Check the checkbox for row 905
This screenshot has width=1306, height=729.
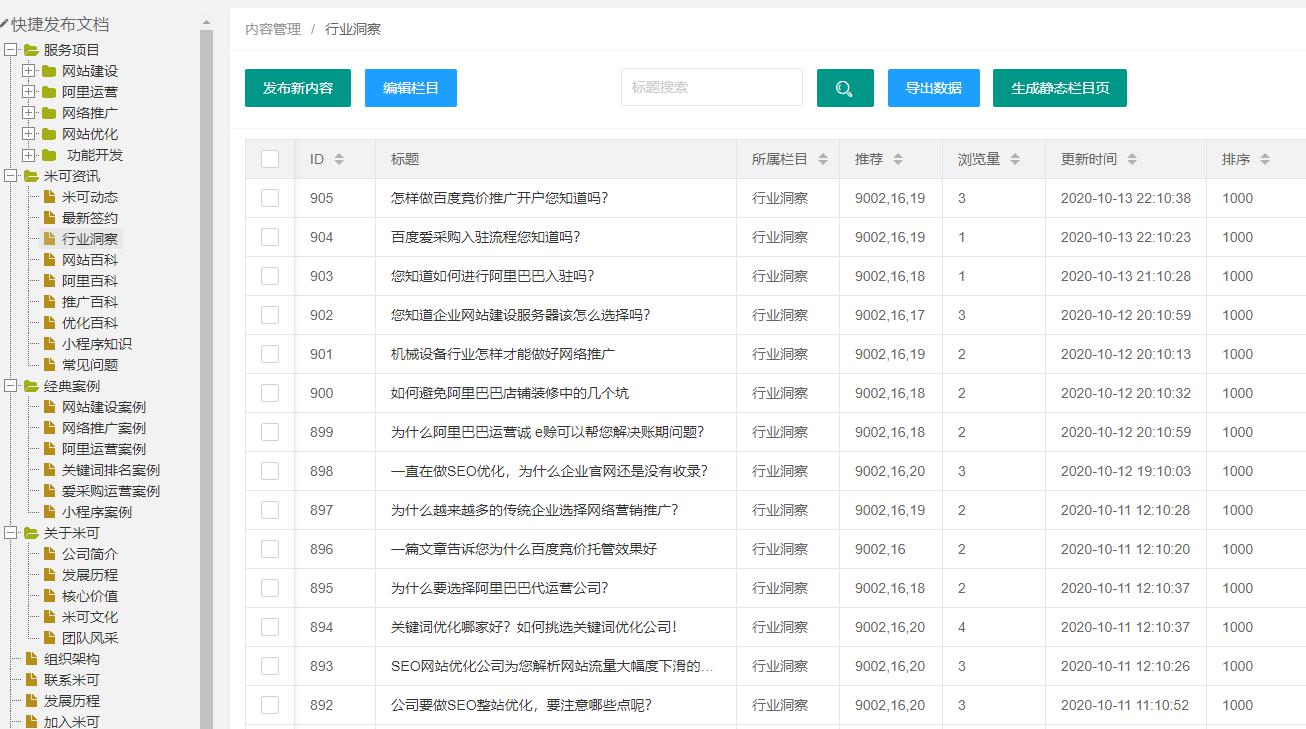[269, 198]
